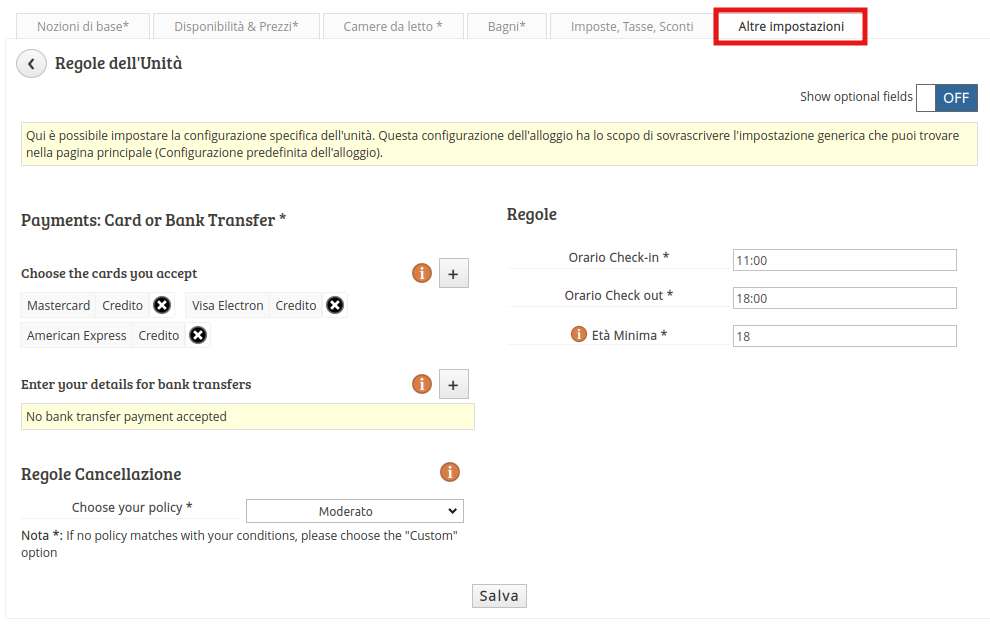Open the Camere da letto tab
The height and width of the screenshot is (625, 990).
[393, 27]
